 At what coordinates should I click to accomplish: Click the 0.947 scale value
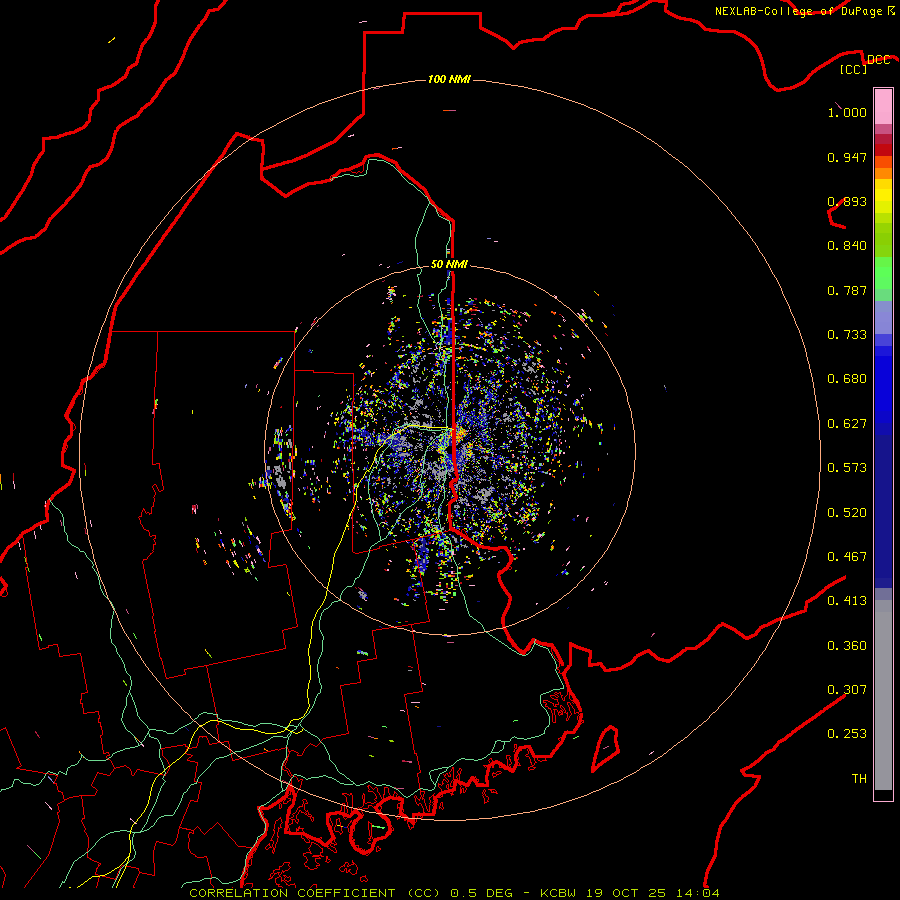click(x=847, y=157)
